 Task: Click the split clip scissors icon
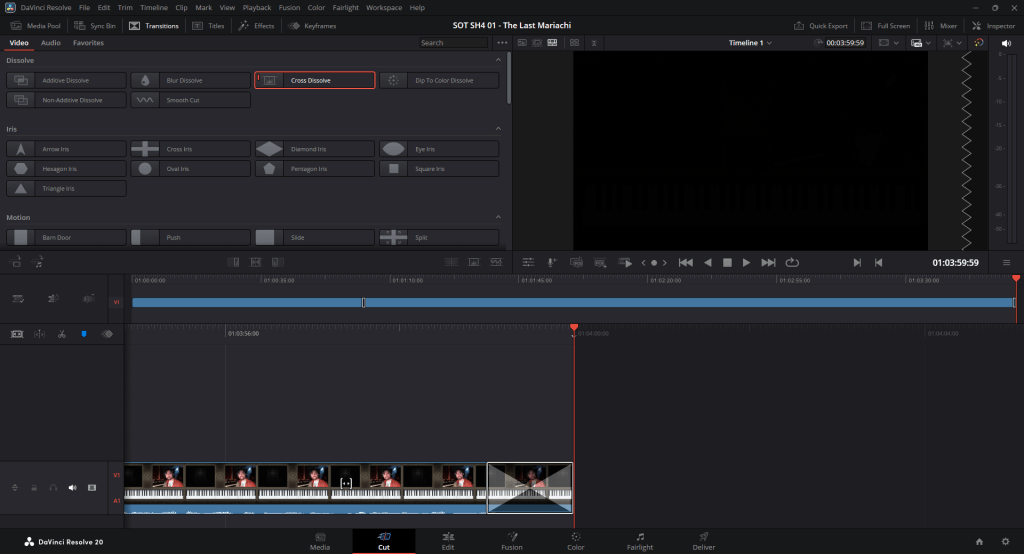pyautogui.click(x=62, y=334)
